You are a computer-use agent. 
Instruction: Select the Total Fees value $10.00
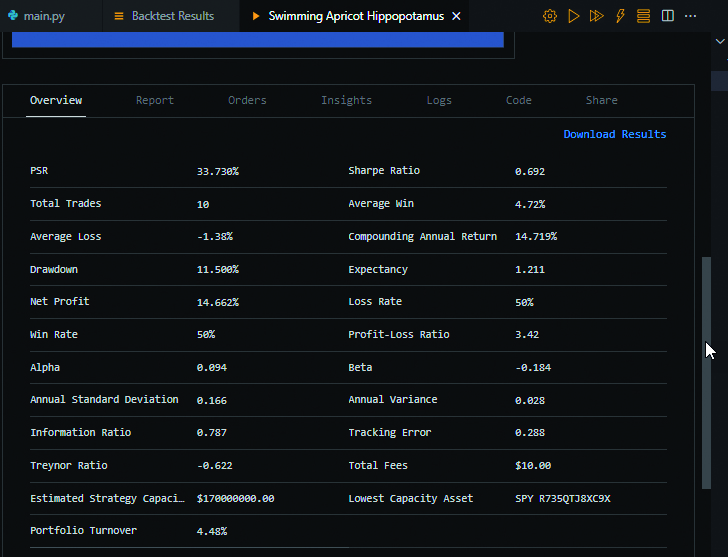[x=533, y=465]
